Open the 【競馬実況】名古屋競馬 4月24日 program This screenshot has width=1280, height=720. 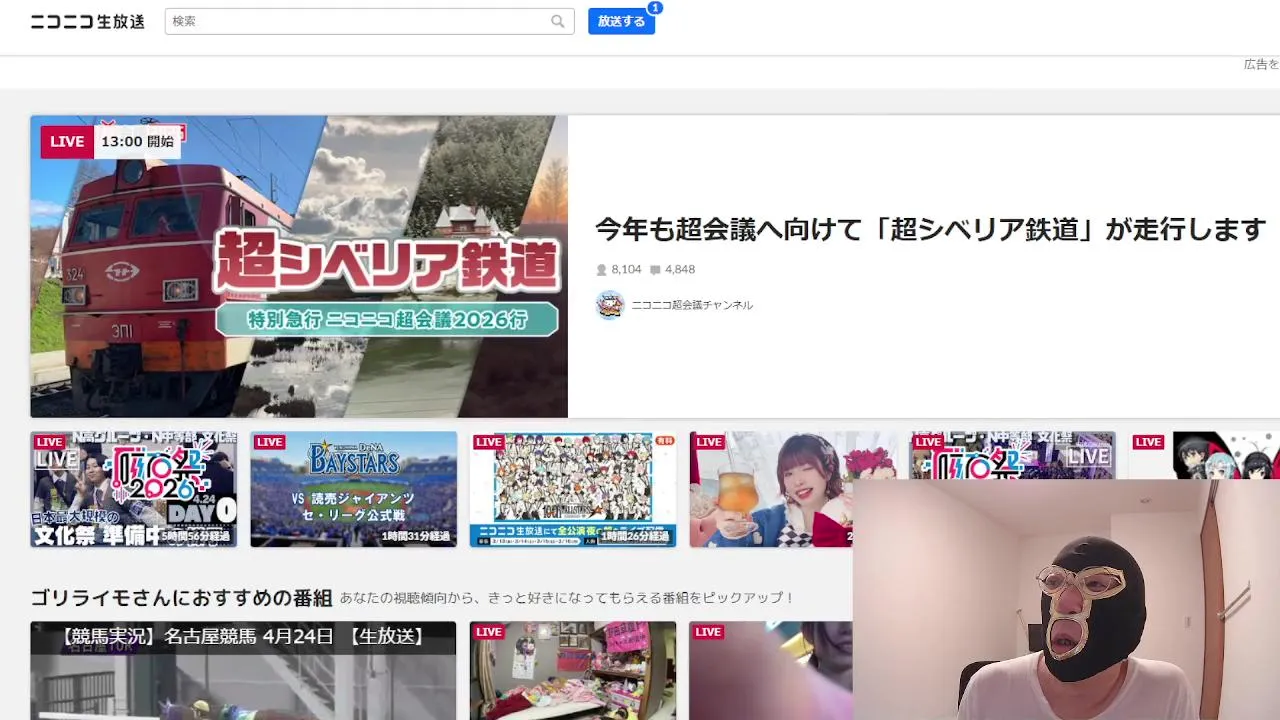243,670
